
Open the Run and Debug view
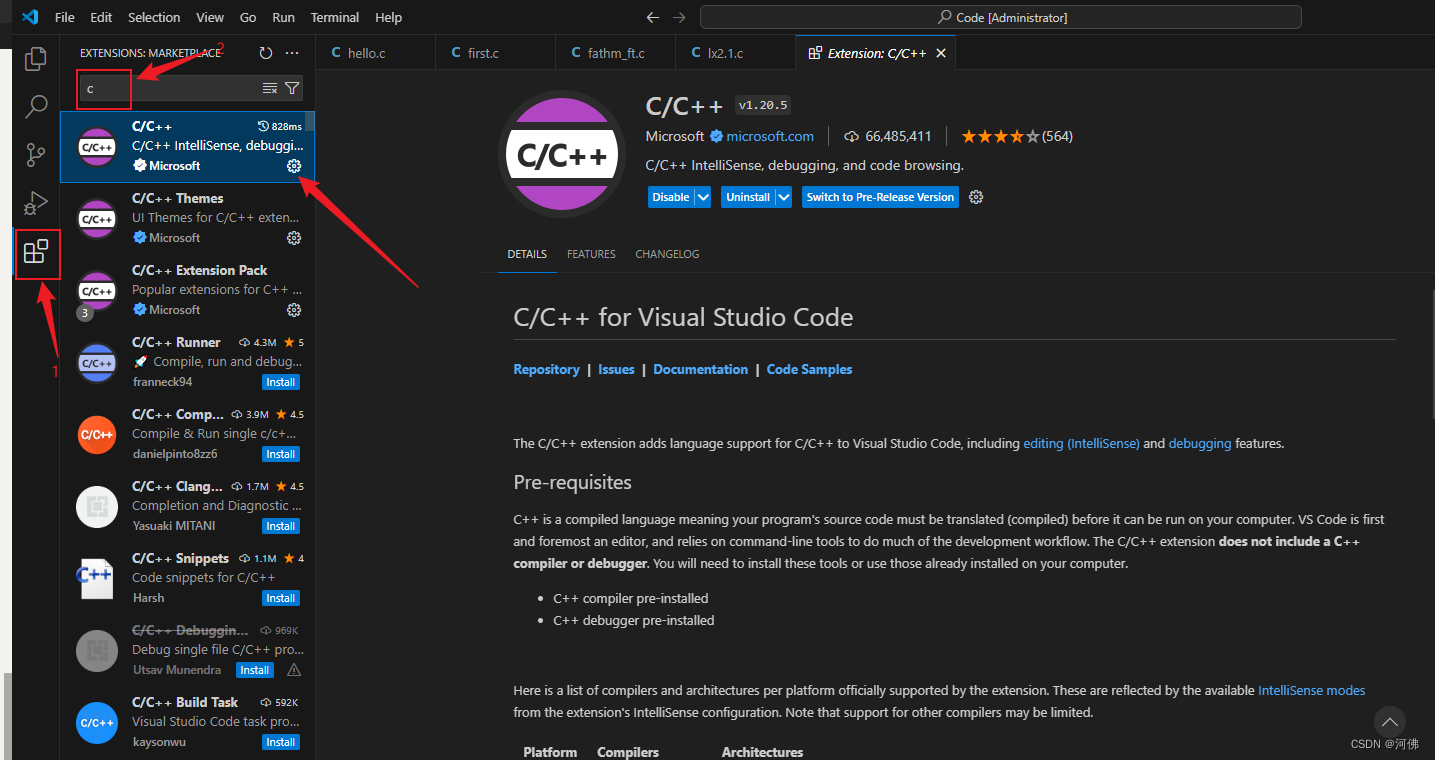pos(36,203)
